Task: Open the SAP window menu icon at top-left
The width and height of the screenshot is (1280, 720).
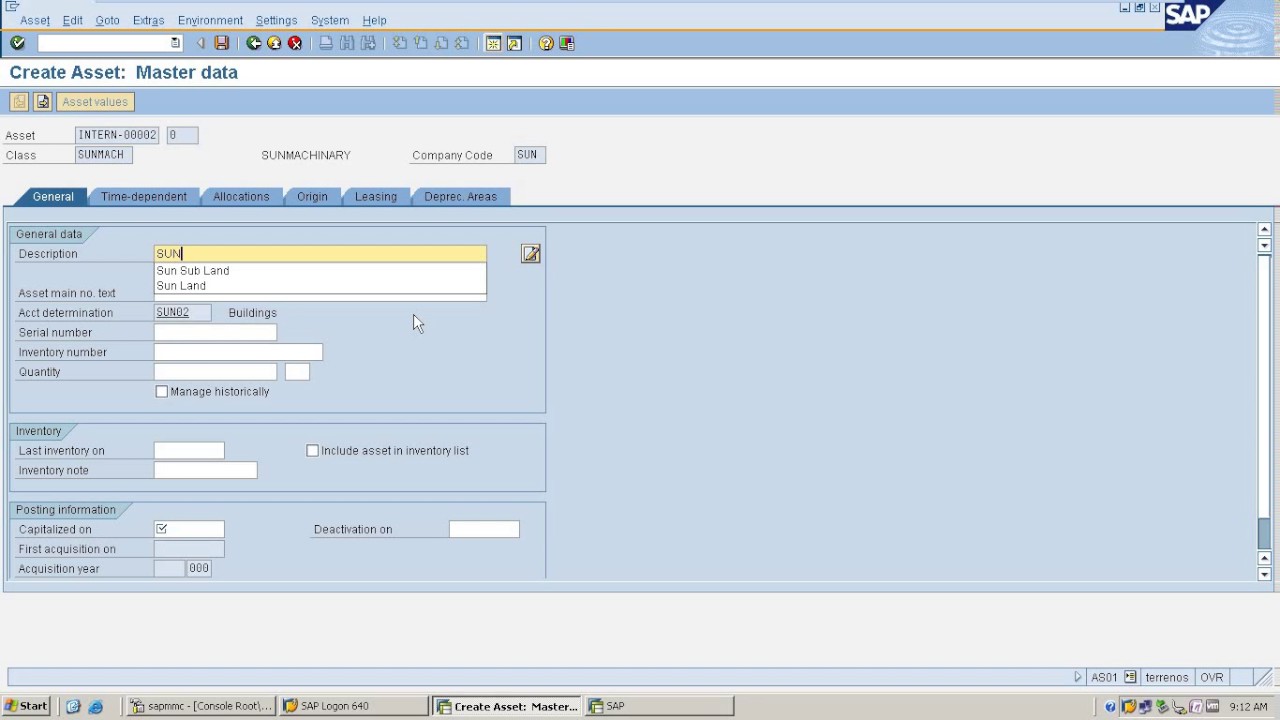Action: click(12, 6)
